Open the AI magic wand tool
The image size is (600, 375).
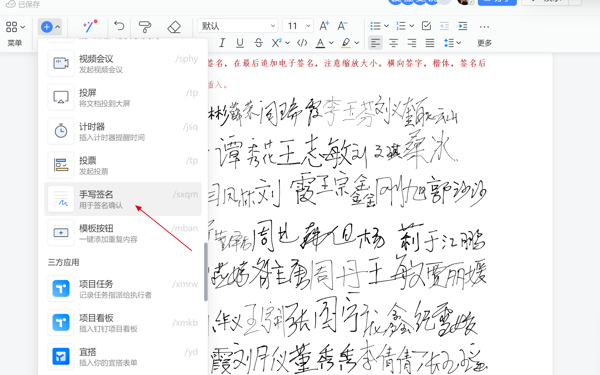point(90,26)
